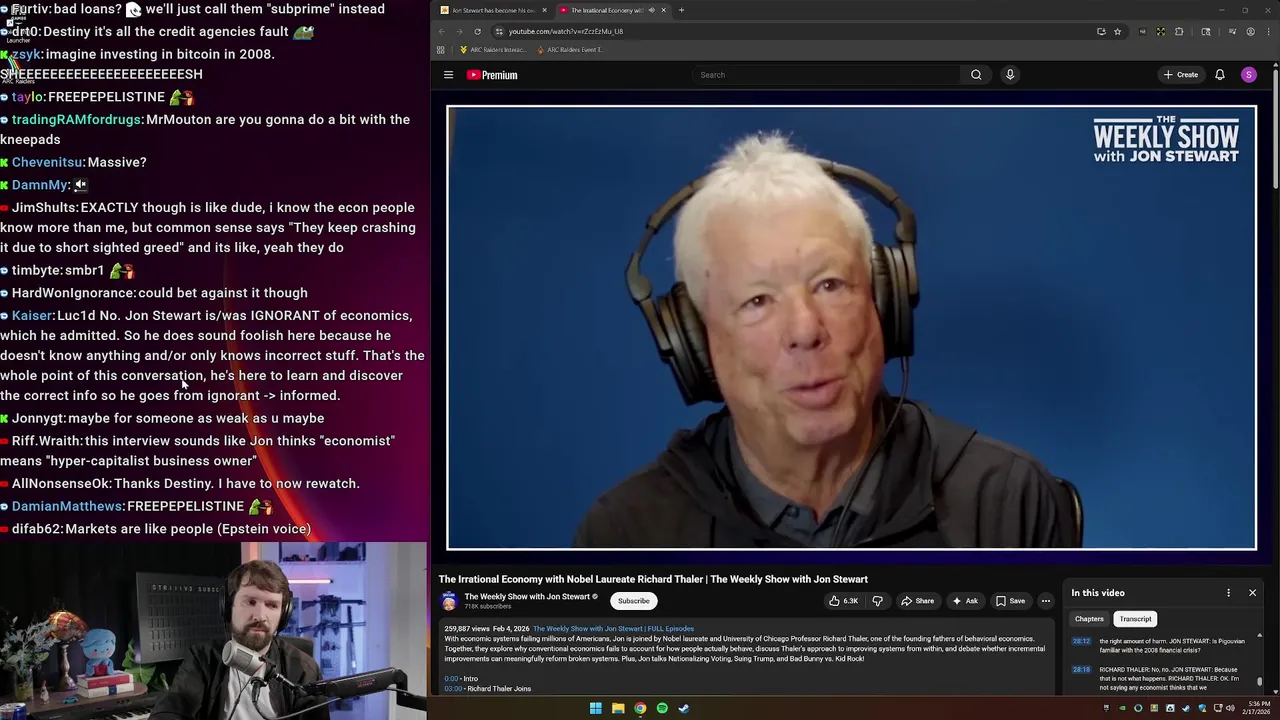Screen dimensions: 1280x720
Task: Jump to transcript timestamp 28:18
Action: coord(1081,670)
